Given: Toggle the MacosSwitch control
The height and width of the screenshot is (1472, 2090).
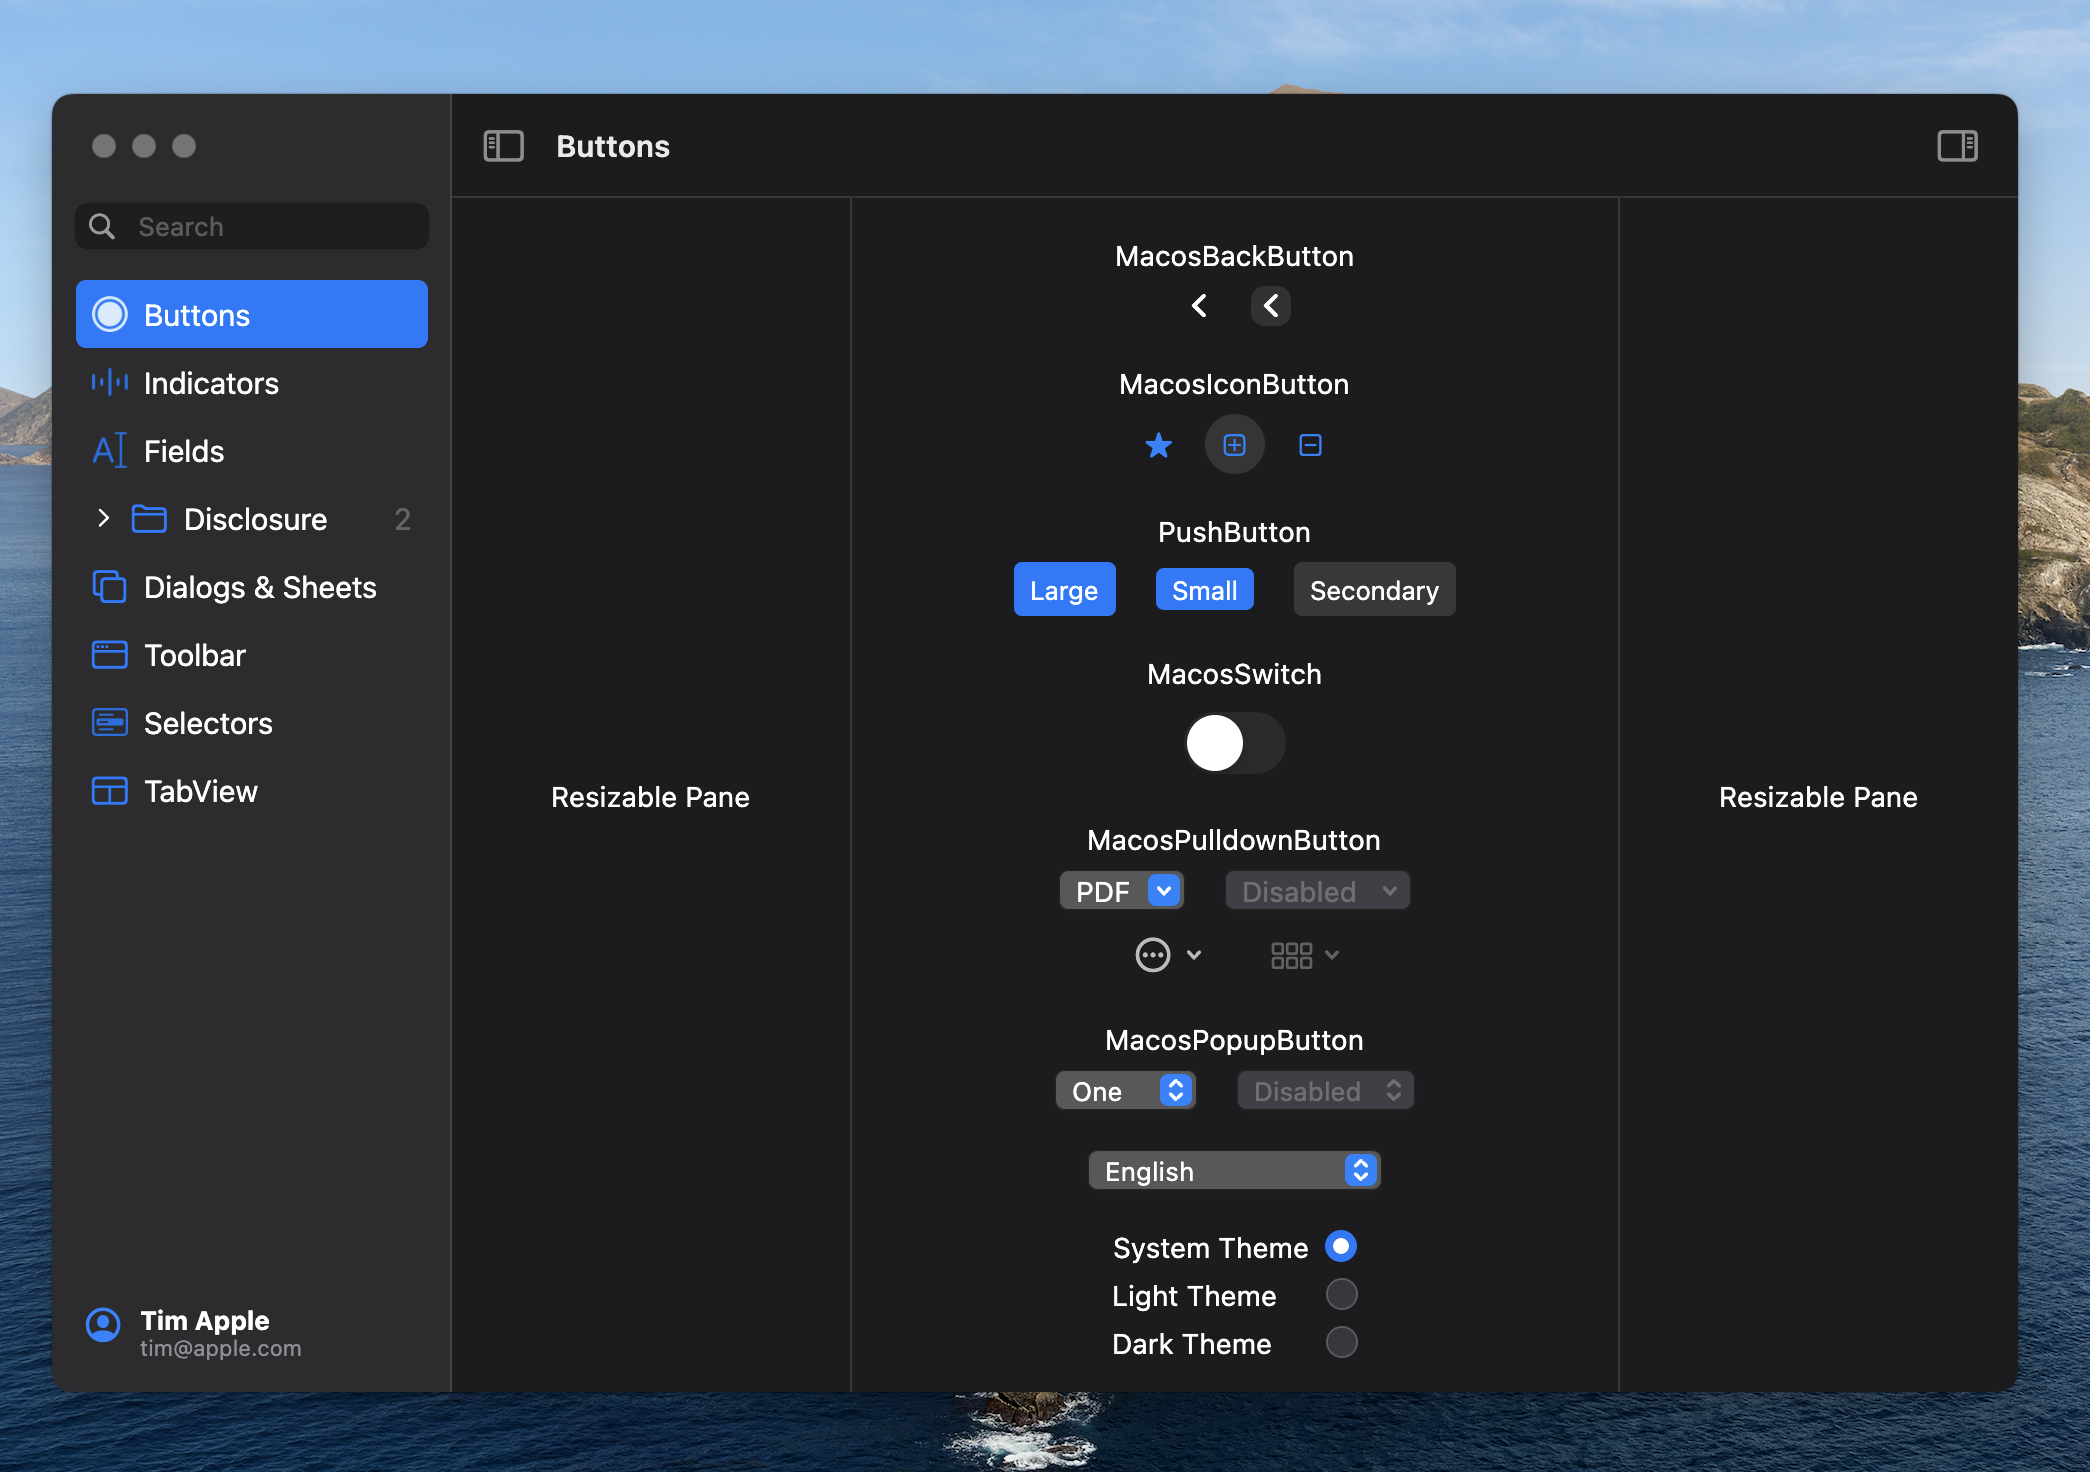Looking at the screenshot, I should (x=1234, y=743).
